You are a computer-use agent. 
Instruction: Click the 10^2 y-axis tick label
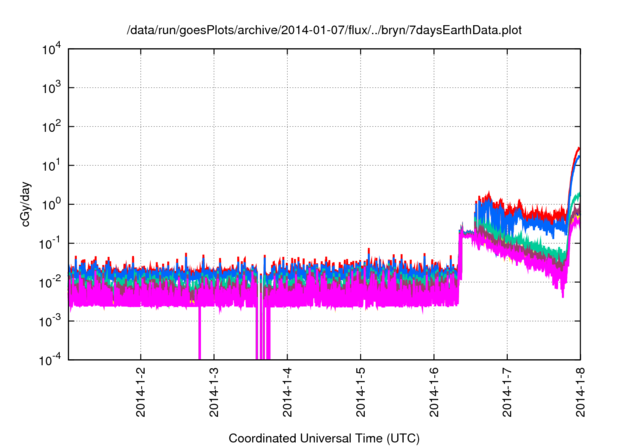coord(51,127)
